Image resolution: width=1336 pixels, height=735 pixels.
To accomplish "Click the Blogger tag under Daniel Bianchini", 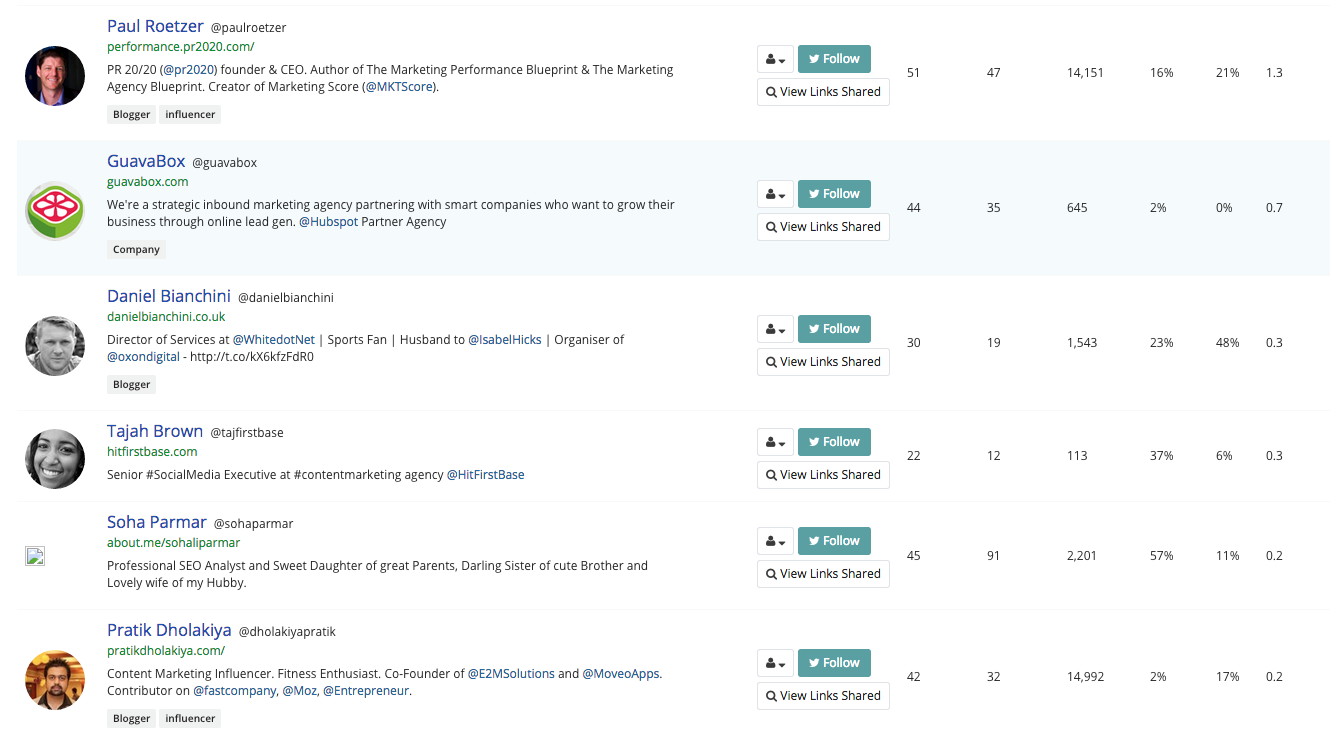I will tap(131, 385).
